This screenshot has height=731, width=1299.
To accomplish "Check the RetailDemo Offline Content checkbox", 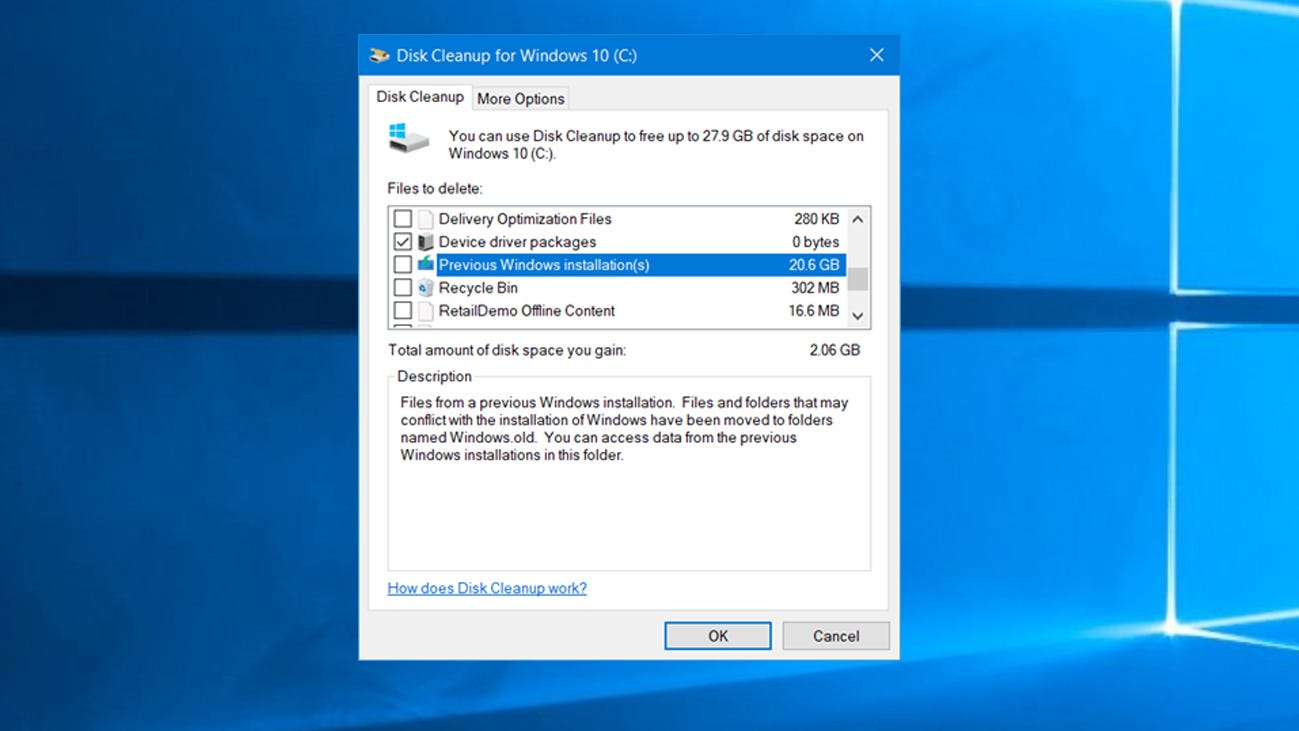I will [x=403, y=311].
